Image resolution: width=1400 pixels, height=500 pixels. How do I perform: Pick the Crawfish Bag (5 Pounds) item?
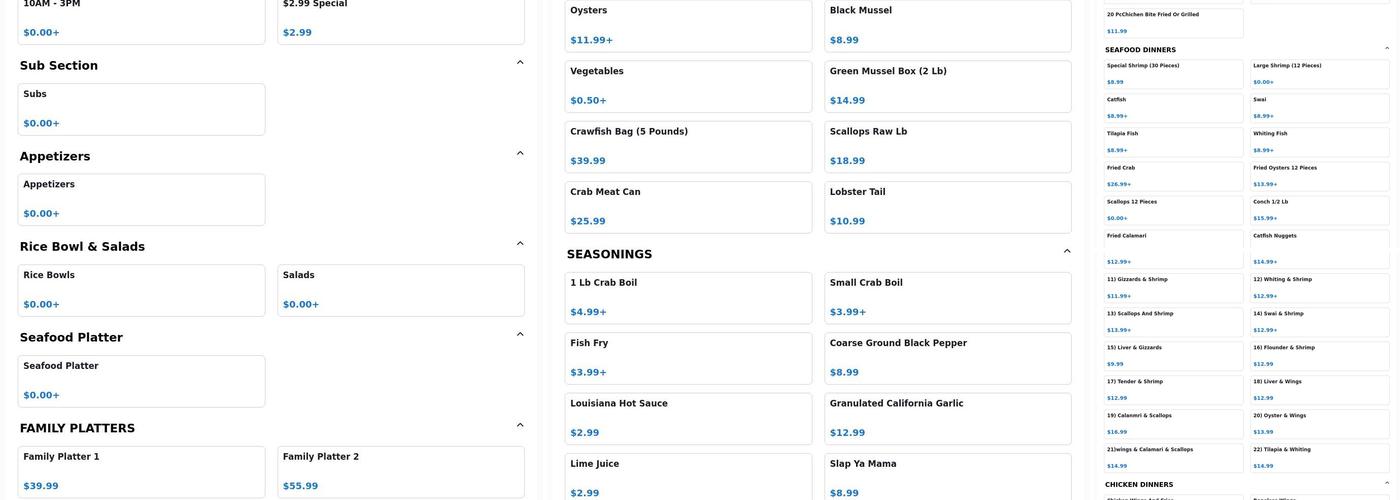pyautogui.click(x=688, y=146)
